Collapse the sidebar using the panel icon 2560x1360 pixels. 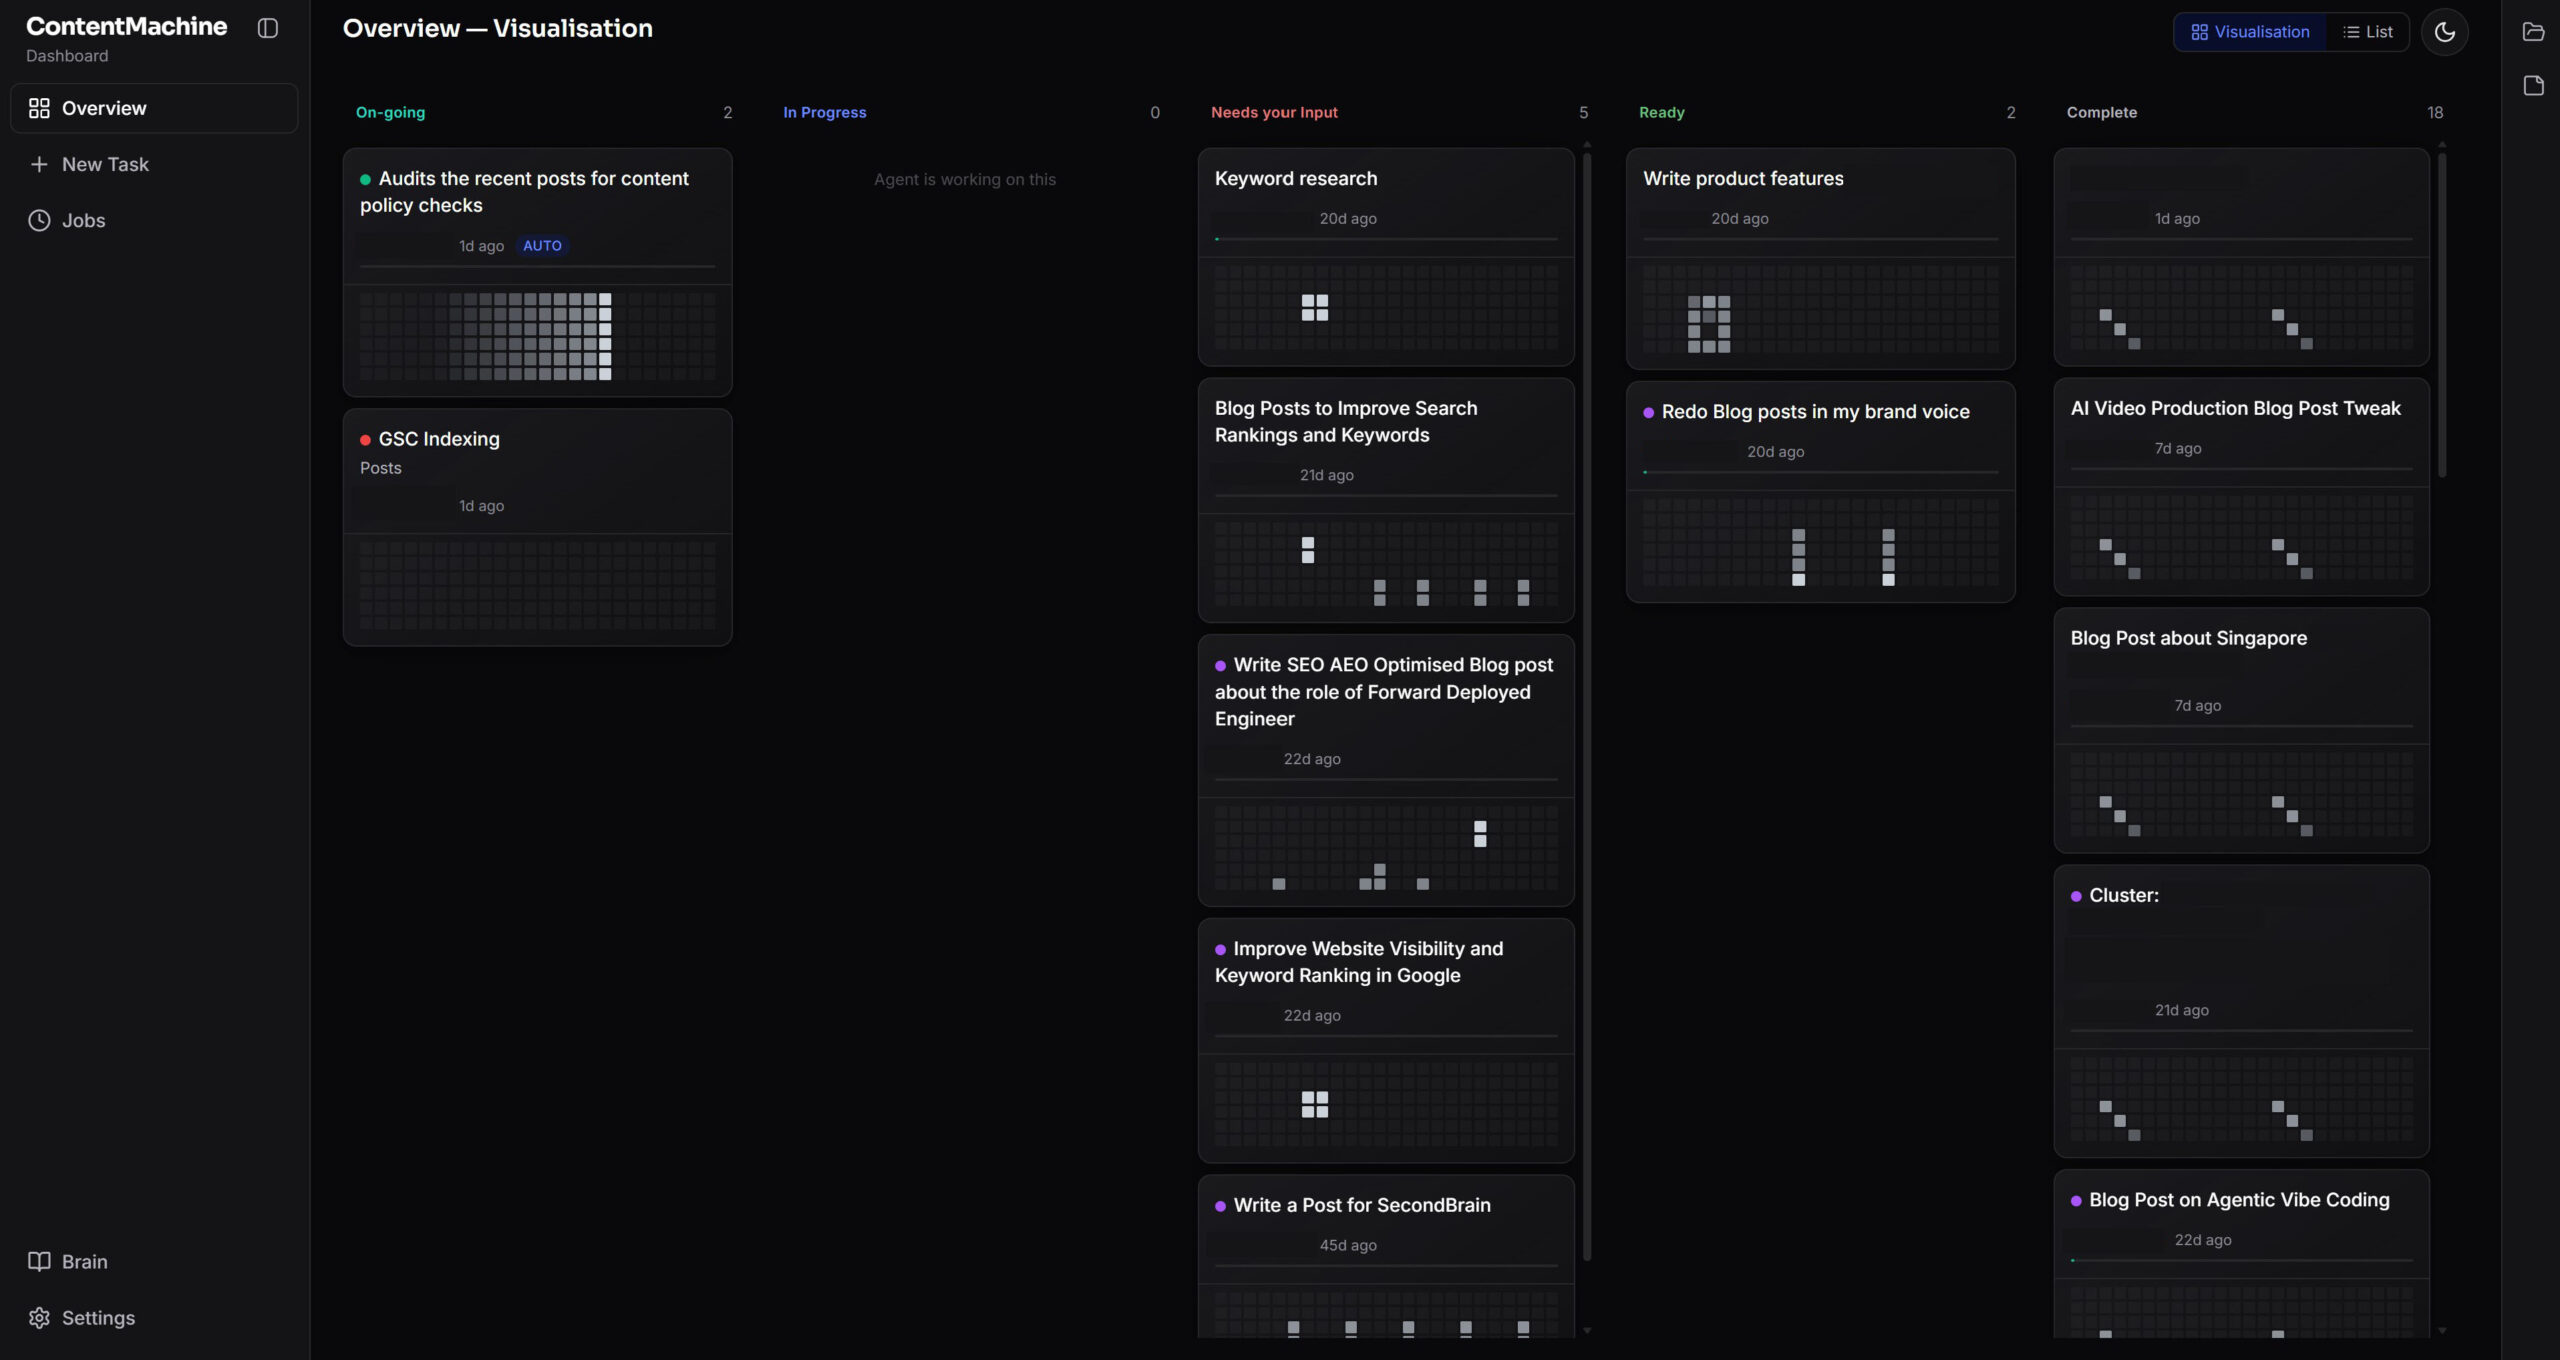(267, 28)
